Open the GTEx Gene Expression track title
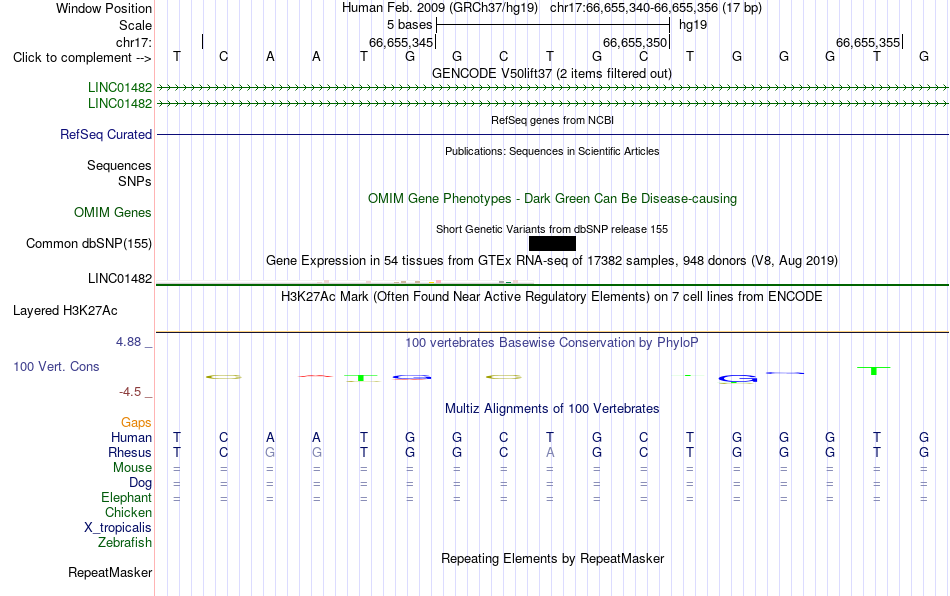The width and height of the screenshot is (950, 596). click(552, 260)
